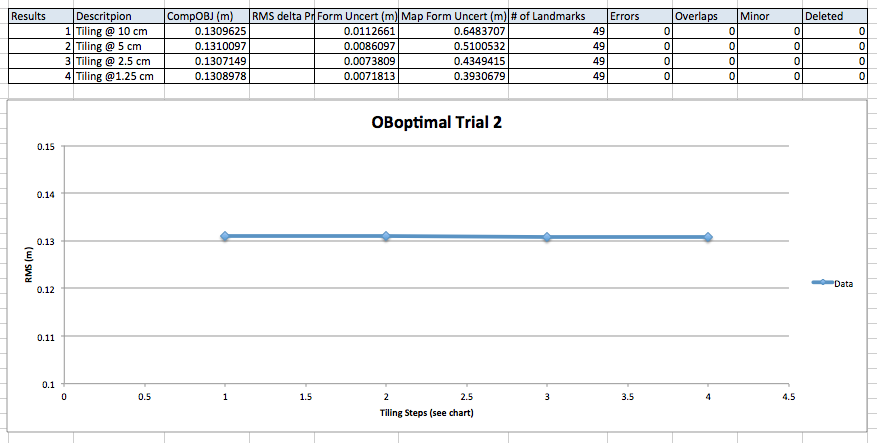The width and height of the screenshot is (877, 443).
Task: Select the "Overlaps" header cell
Action: point(704,17)
